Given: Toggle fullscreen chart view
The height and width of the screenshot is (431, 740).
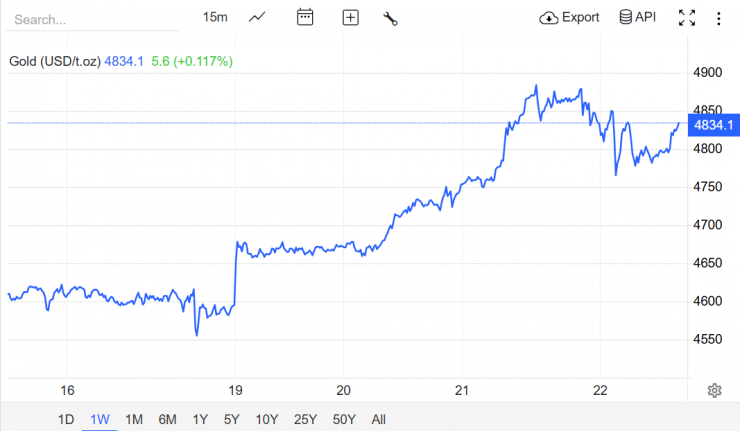Looking at the screenshot, I should [687, 17].
